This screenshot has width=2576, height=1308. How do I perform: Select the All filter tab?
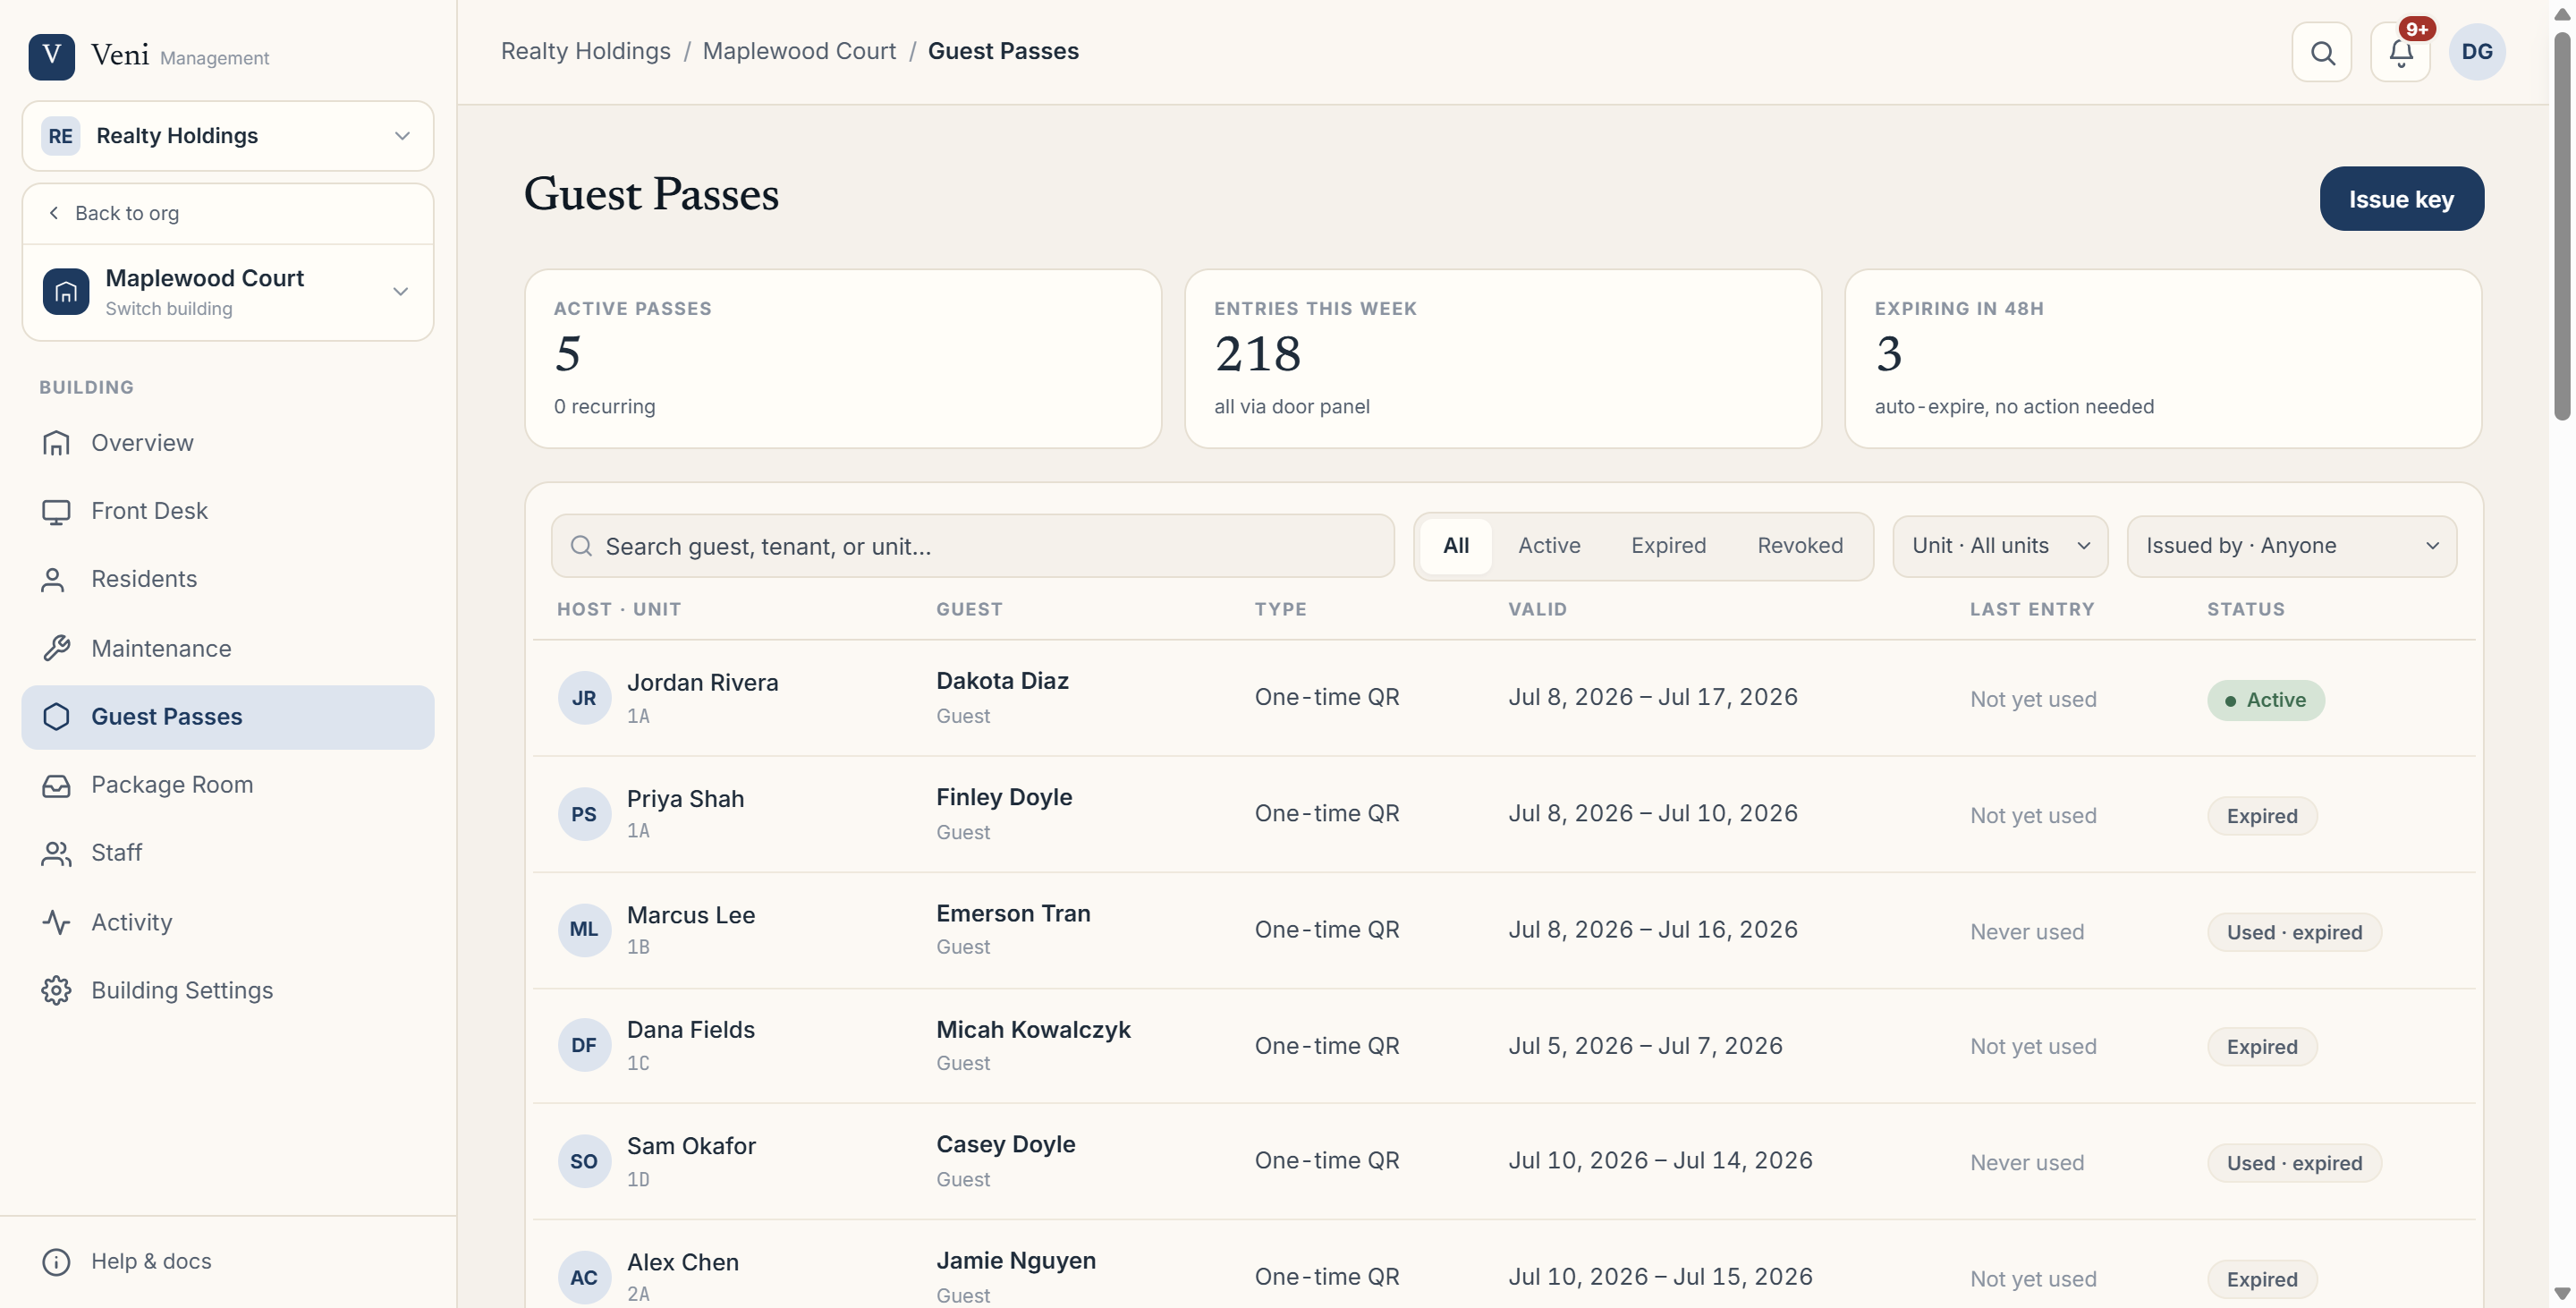pos(1455,546)
